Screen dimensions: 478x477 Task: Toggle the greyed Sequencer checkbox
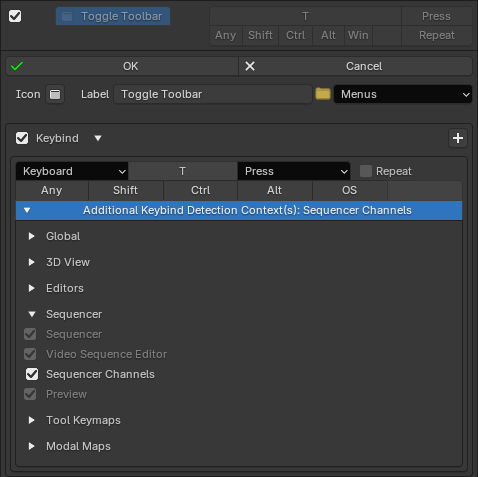point(30,334)
